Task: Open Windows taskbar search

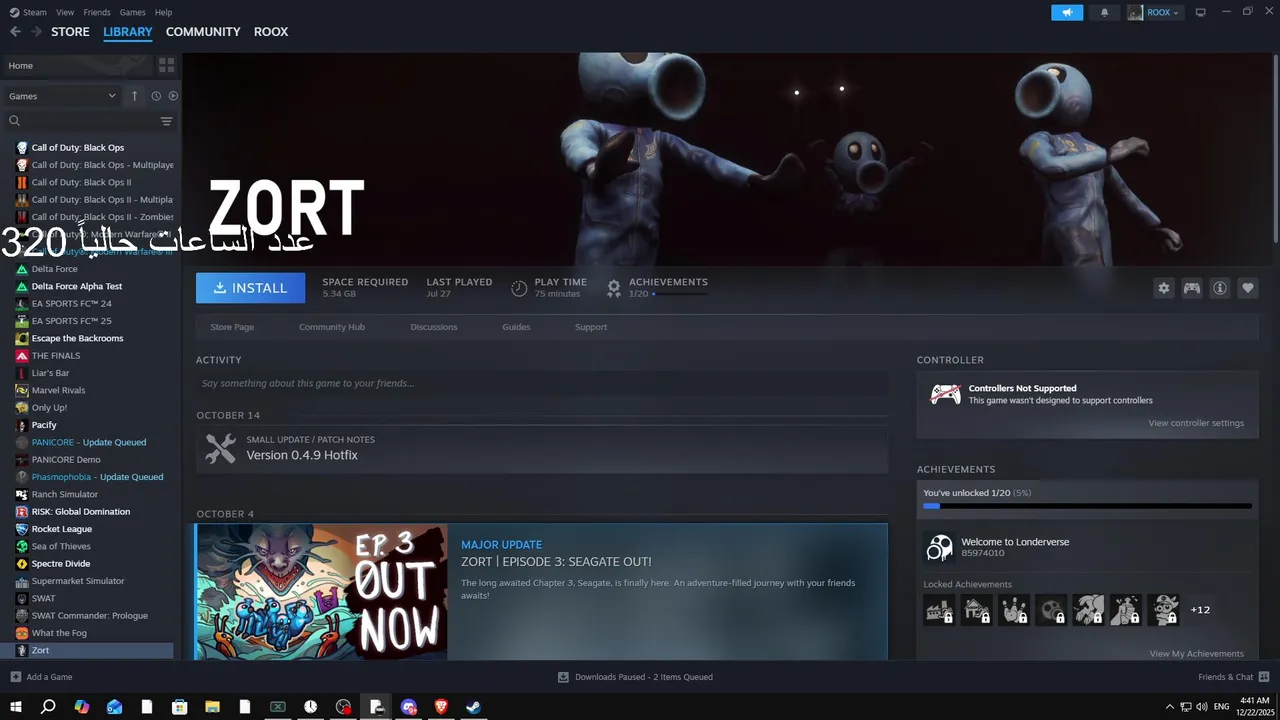Action: (48, 707)
